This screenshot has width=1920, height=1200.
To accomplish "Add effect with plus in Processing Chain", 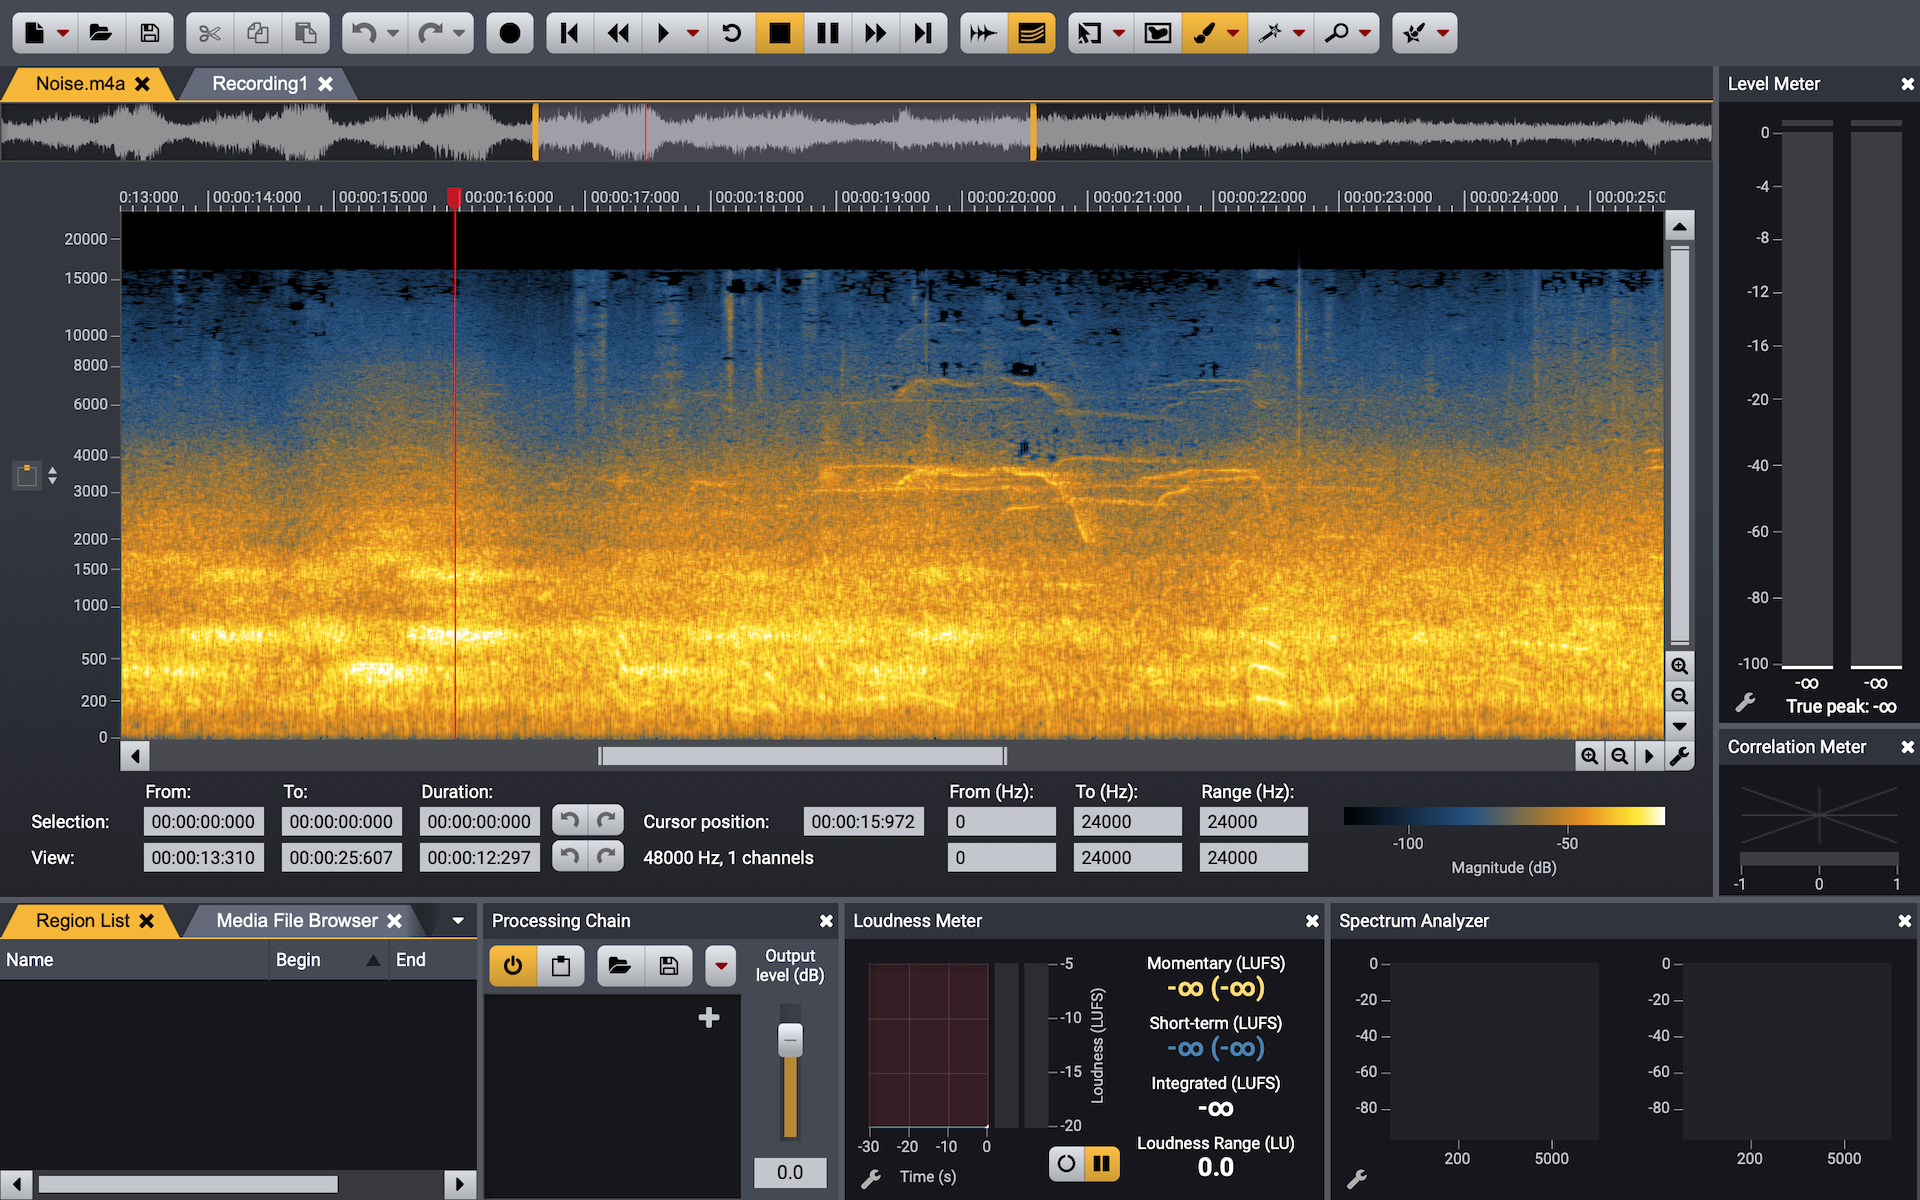I will [709, 1017].
